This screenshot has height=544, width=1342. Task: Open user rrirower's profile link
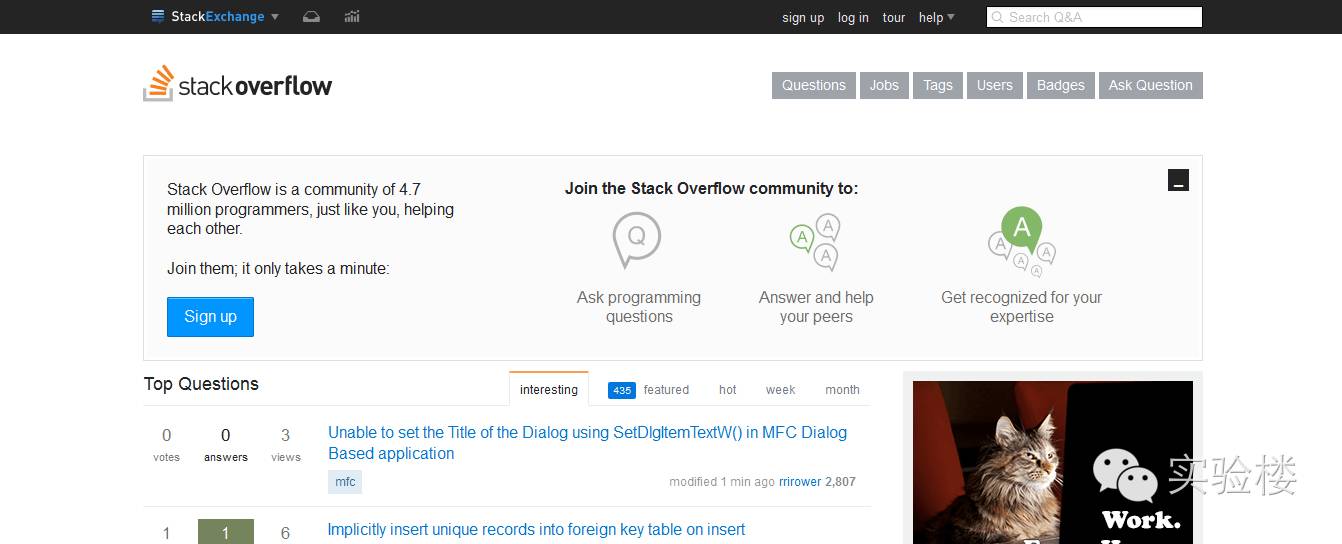800,482
